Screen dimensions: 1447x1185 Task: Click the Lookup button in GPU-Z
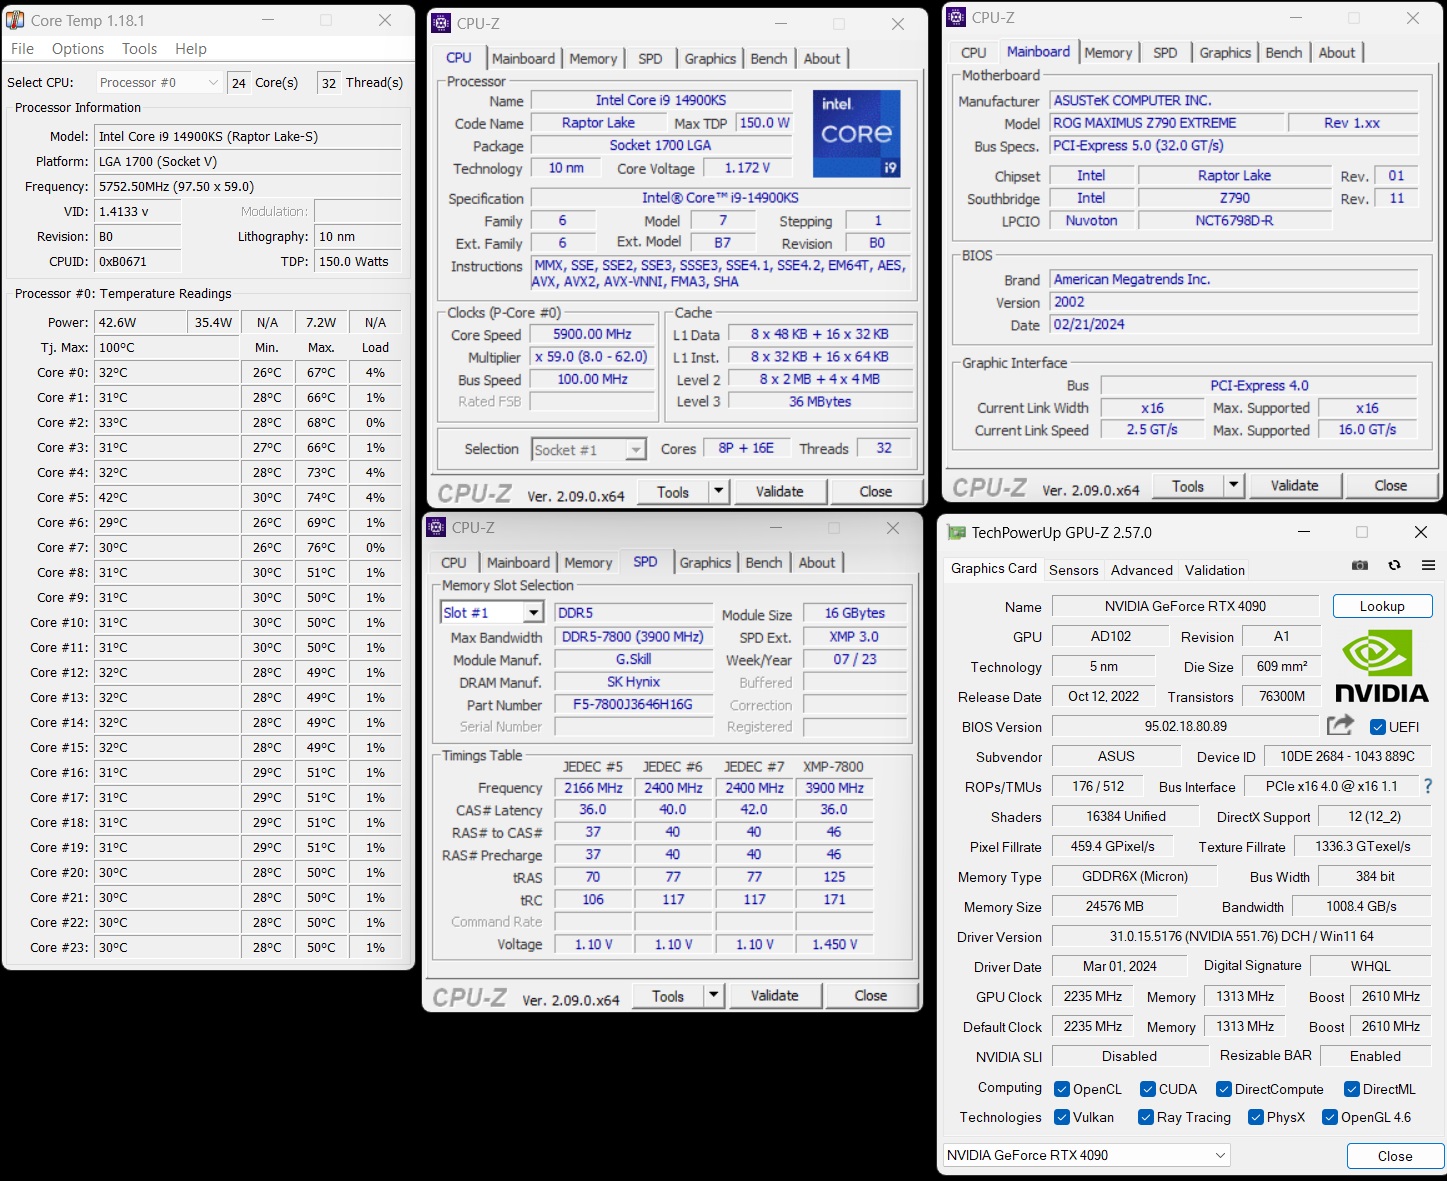click(x=1382, y=606)
